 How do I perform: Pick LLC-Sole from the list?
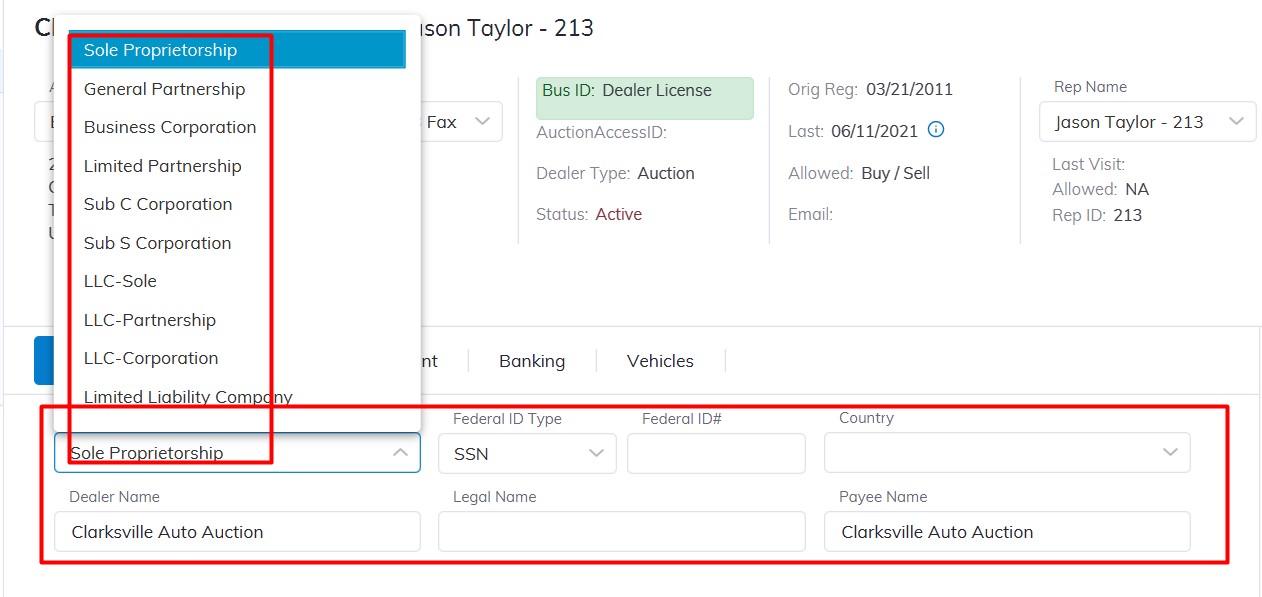(x=120, y=281)
